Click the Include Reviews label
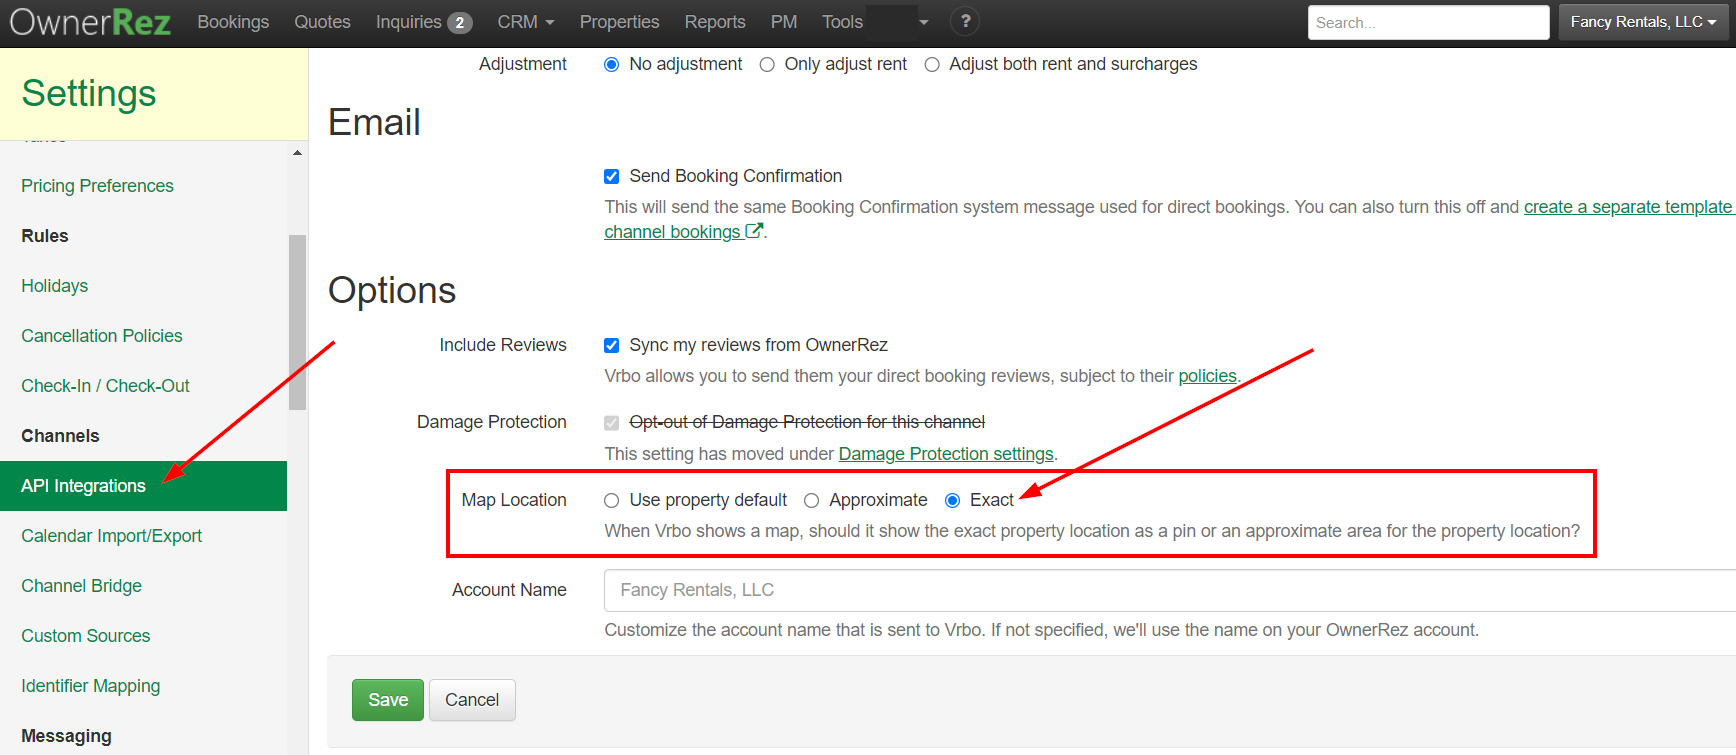This screenshot has height=755, width=1736. 503,345
